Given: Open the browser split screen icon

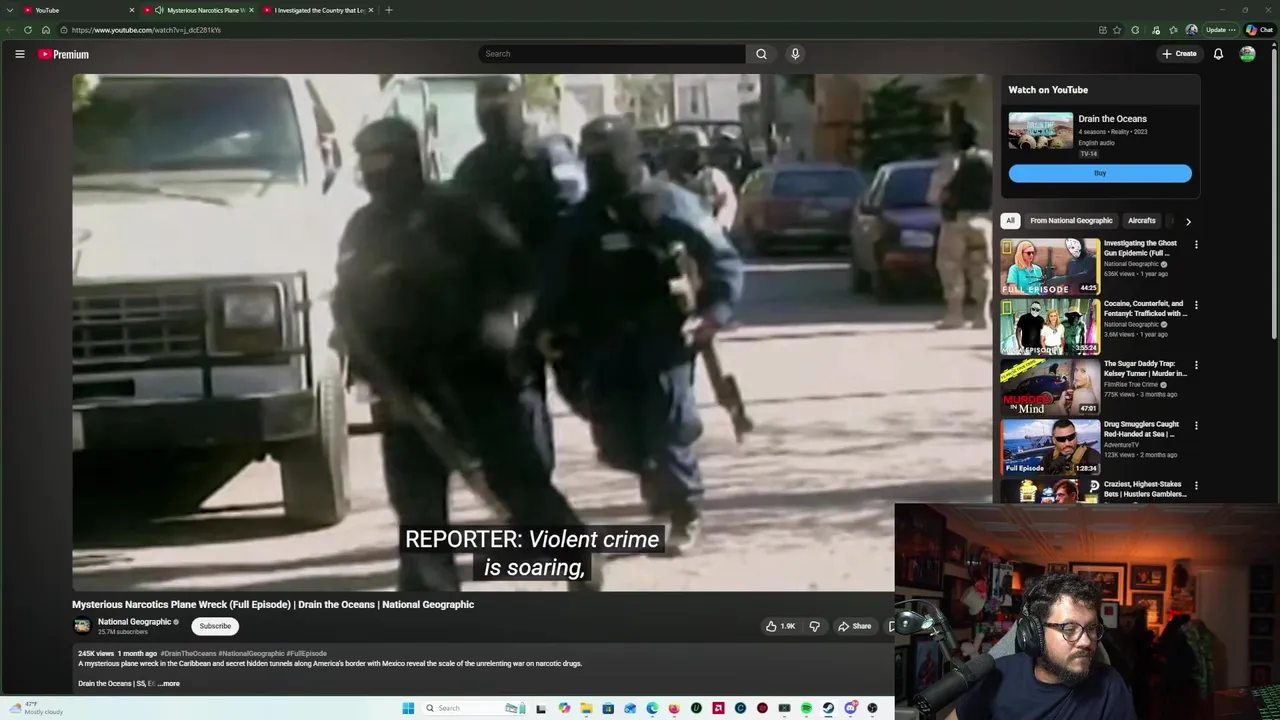Looking at the screenshot, I should pos(1102,30).
